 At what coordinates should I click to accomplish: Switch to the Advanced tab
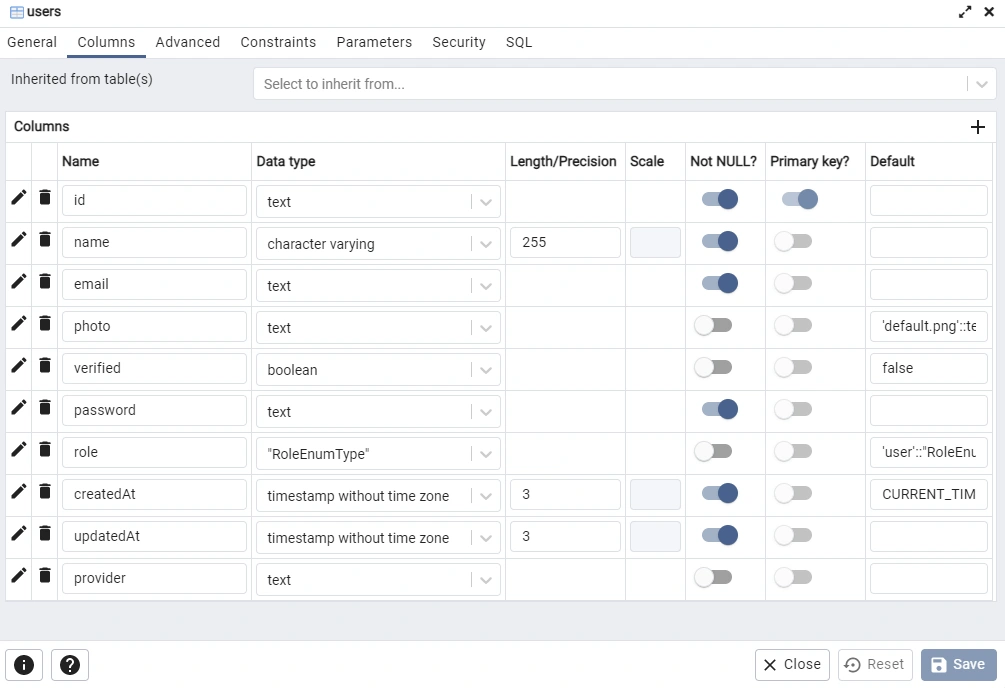click(x=188, y=42)
